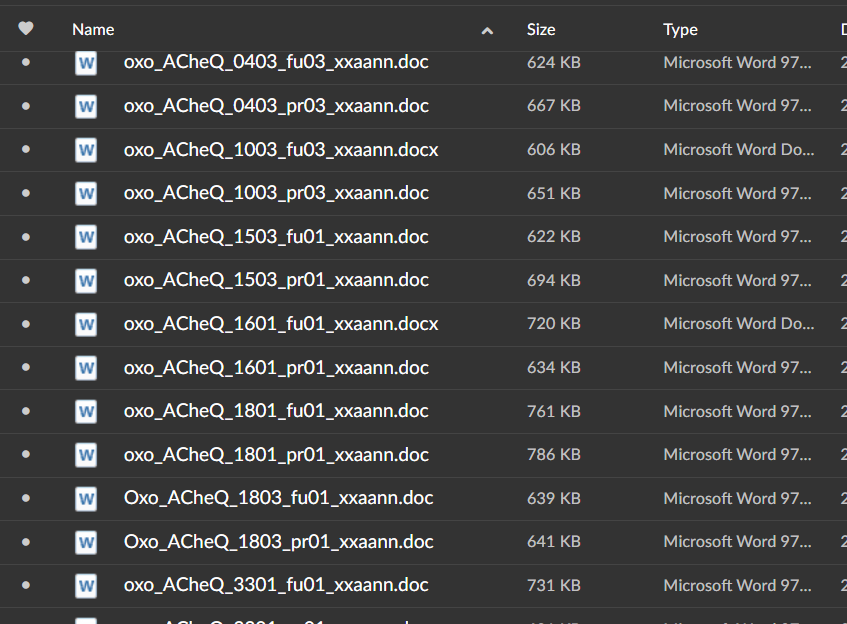Viewport: 847px width, 624px height.
Task: Toggle favorite dot for oxo_ACheQ_1003_pr03_xxaann.doc
Action: point(26,193)
